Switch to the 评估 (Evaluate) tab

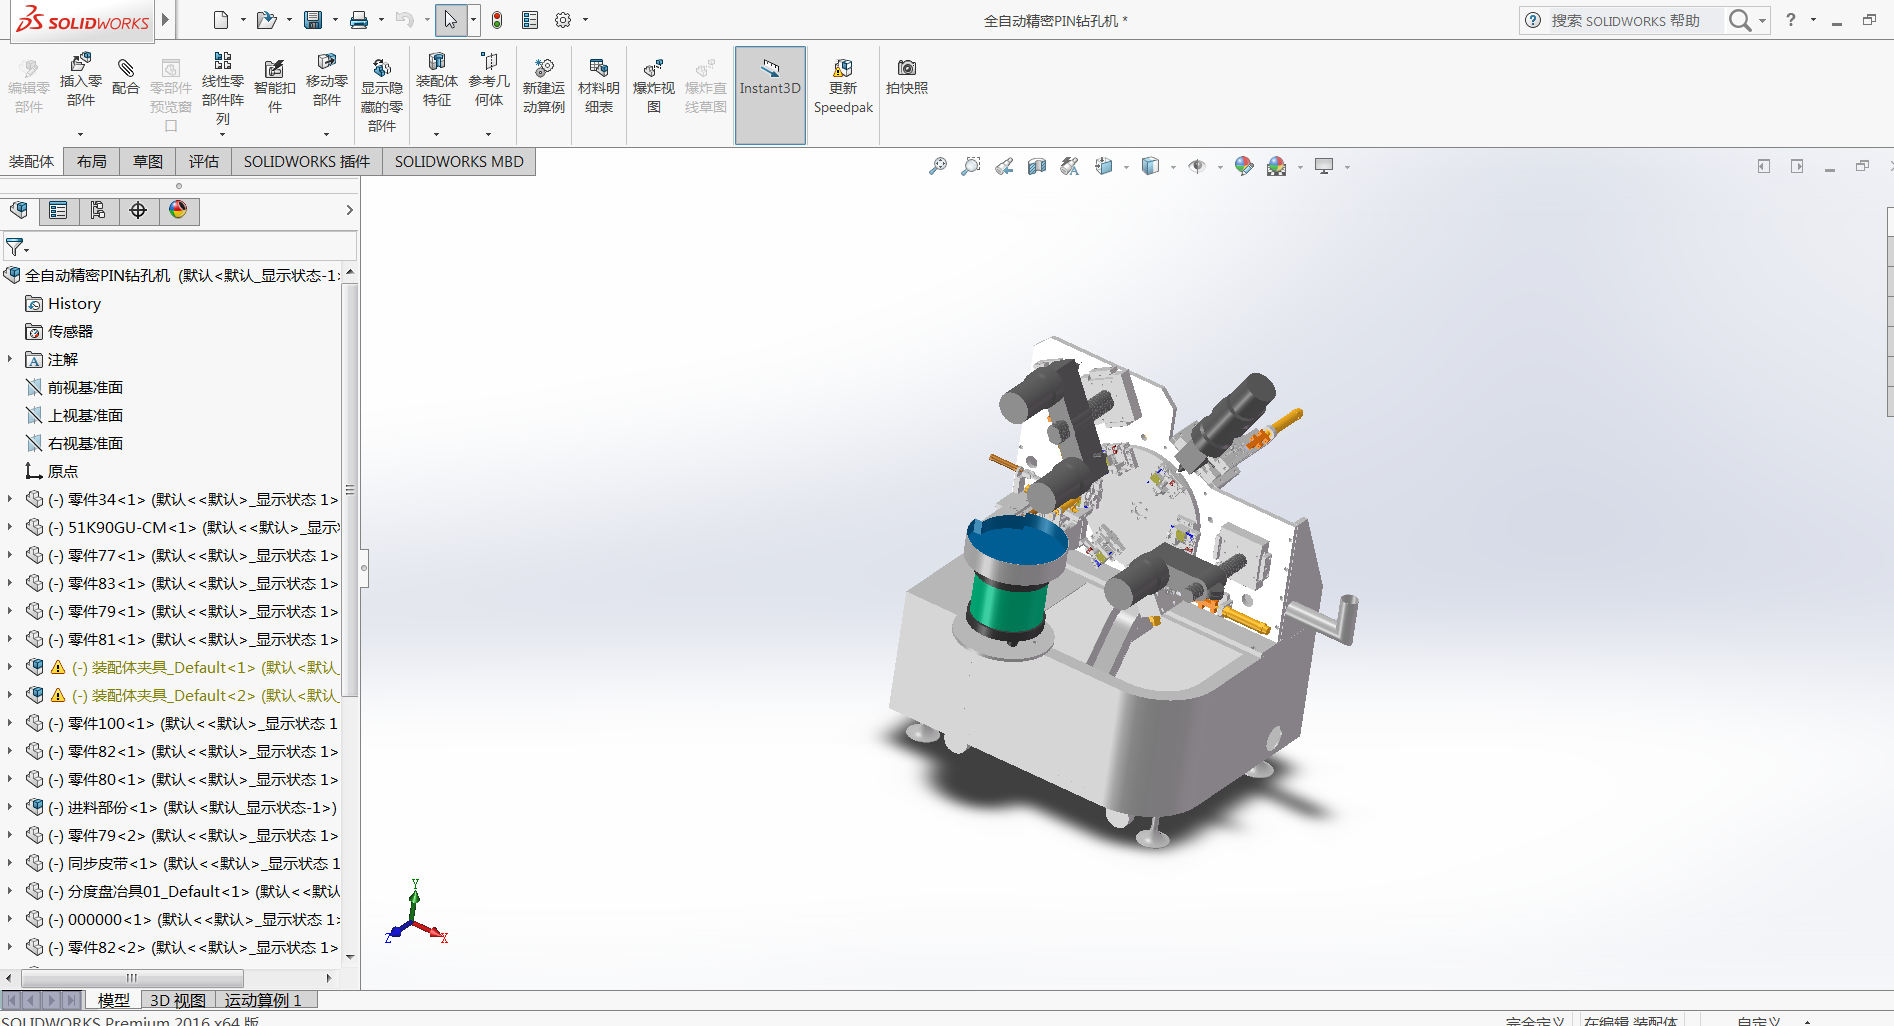tap(203, 161)
